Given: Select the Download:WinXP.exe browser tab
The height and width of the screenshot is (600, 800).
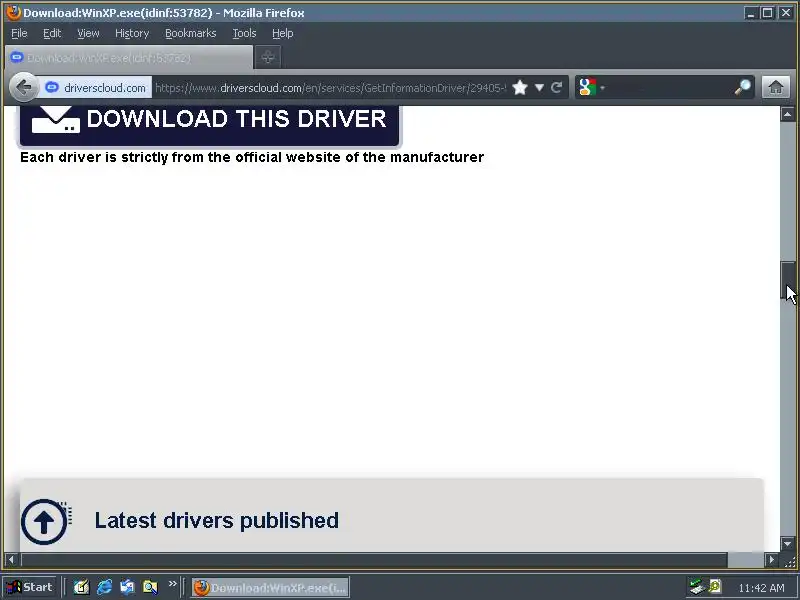Looking at the screenshot, I should pyautogui.click(x=129, y=57).
